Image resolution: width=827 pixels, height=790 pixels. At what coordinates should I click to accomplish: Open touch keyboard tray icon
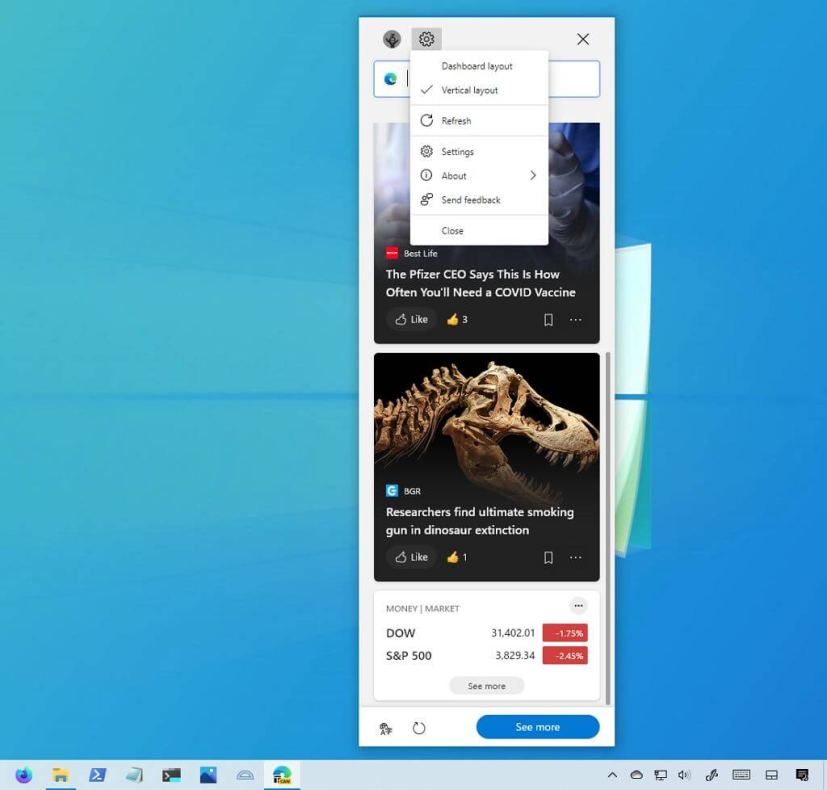click(741, 774)
